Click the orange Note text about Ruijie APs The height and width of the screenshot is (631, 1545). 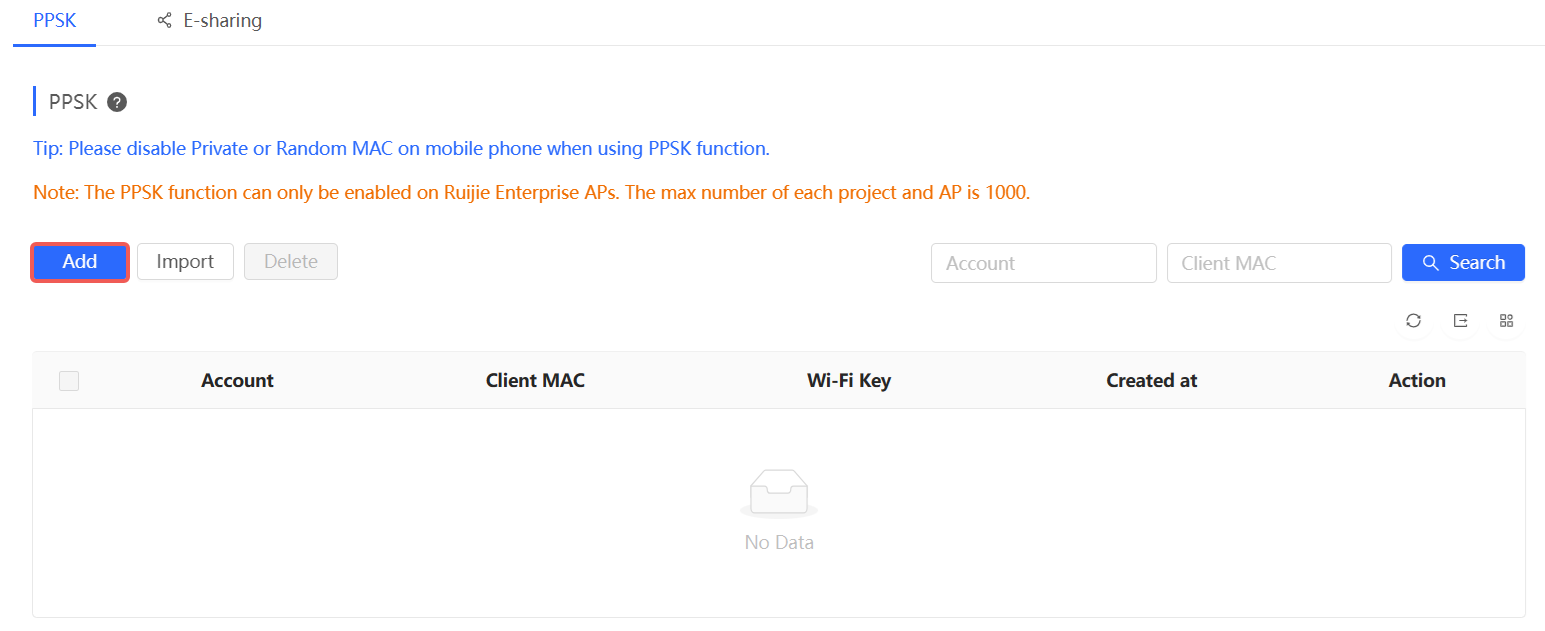coord(531,193)
